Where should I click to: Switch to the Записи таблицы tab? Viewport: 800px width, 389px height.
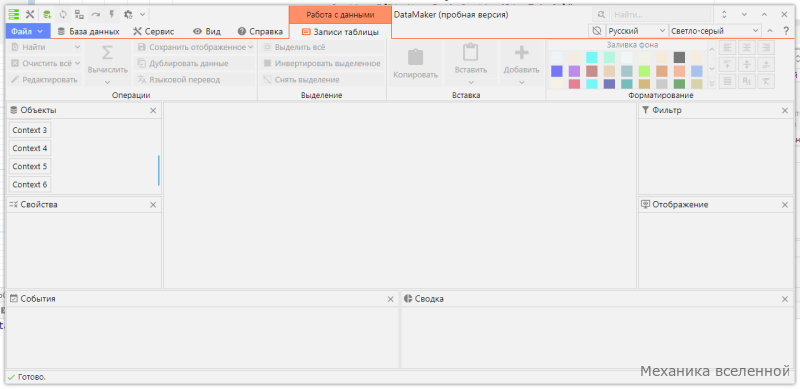[x=340, y=32]
